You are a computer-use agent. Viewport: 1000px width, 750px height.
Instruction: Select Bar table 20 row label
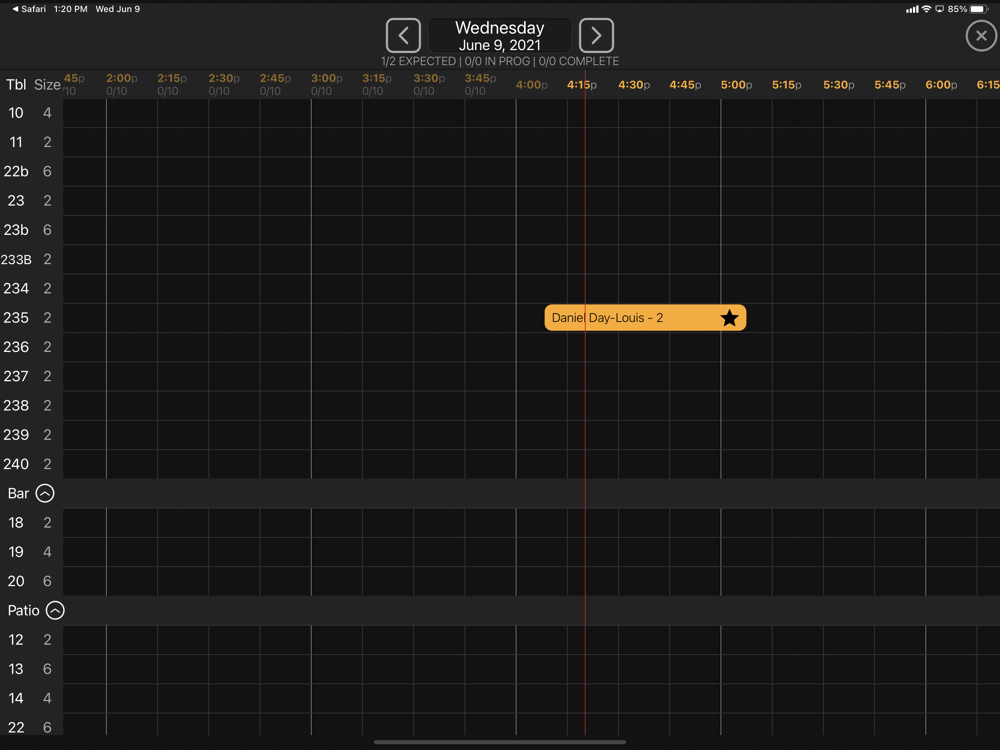pos(16,582)
